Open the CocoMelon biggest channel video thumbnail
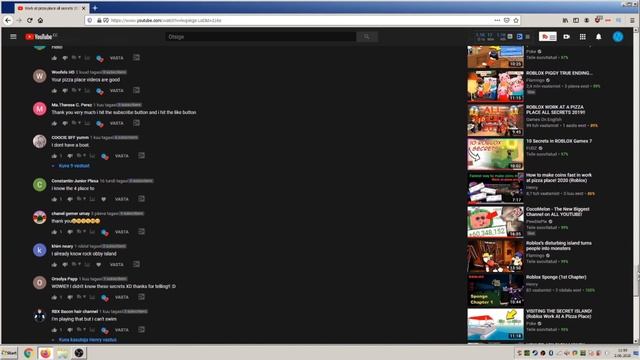The image size is (640, 360). pos(495,221)
